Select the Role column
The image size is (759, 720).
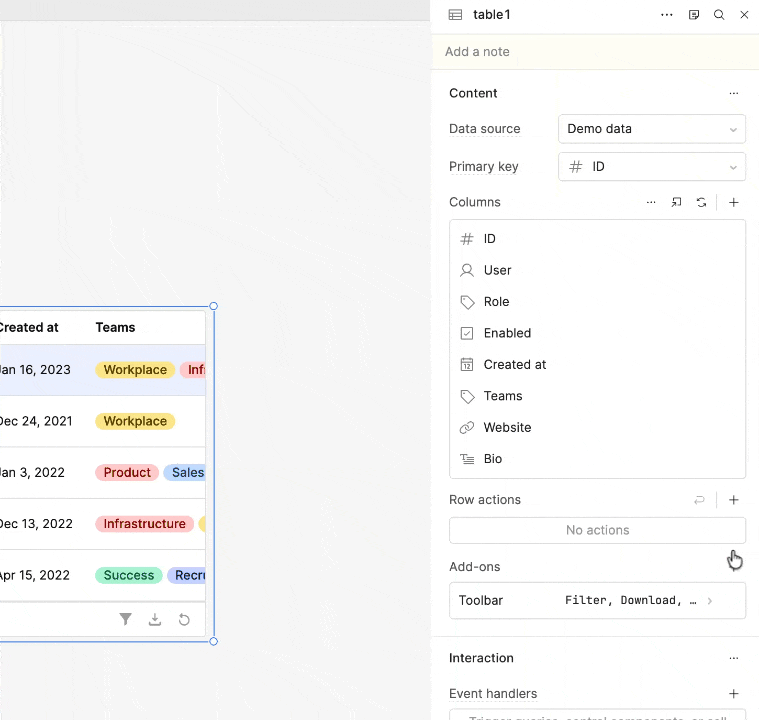[x=597, y=302]
